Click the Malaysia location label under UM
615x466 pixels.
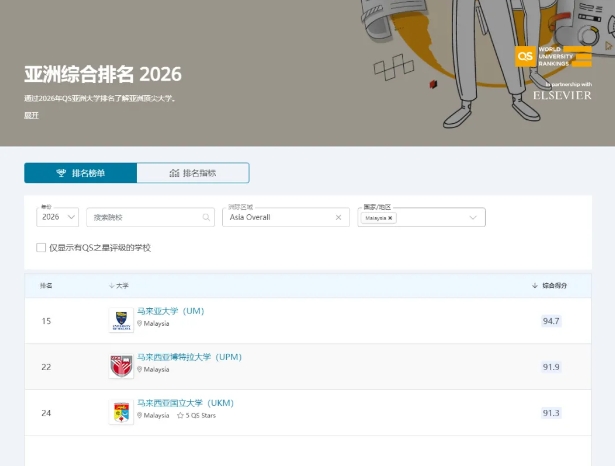tap(153, 324)
